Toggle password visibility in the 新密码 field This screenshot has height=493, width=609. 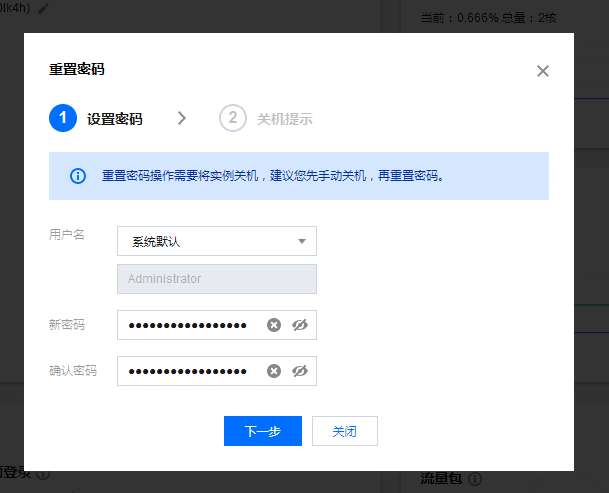point(299,325)
